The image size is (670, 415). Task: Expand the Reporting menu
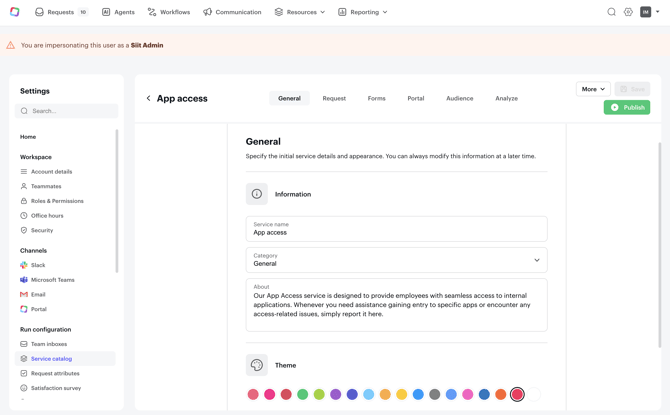[x=363, y=12]
